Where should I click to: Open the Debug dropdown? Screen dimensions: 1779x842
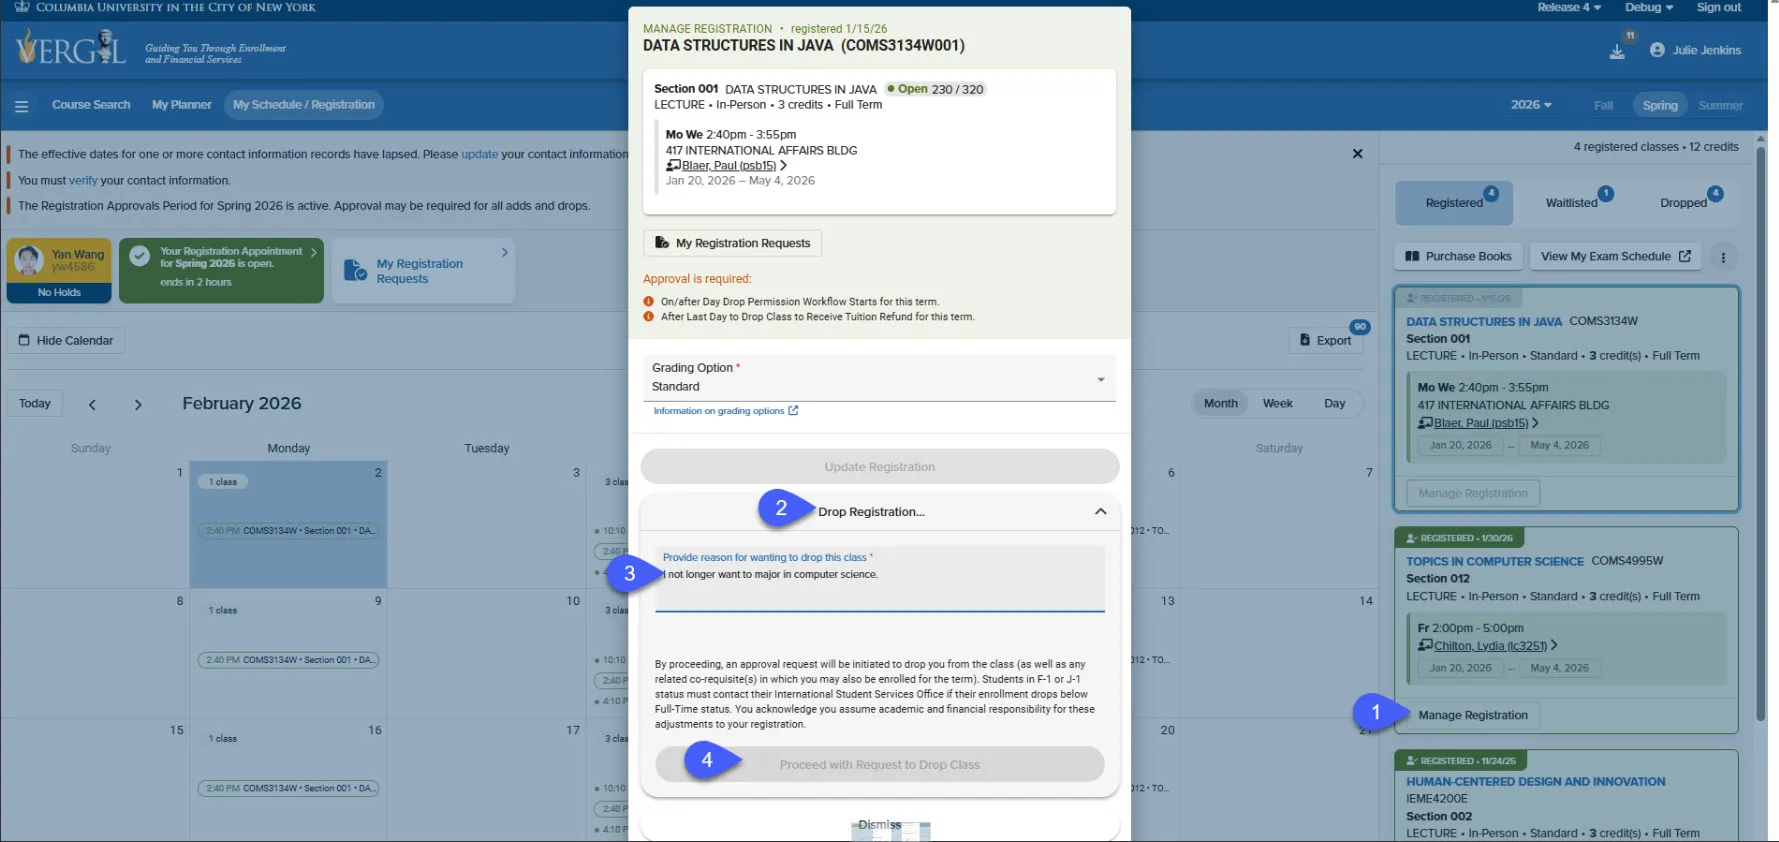click(1648, 7)
